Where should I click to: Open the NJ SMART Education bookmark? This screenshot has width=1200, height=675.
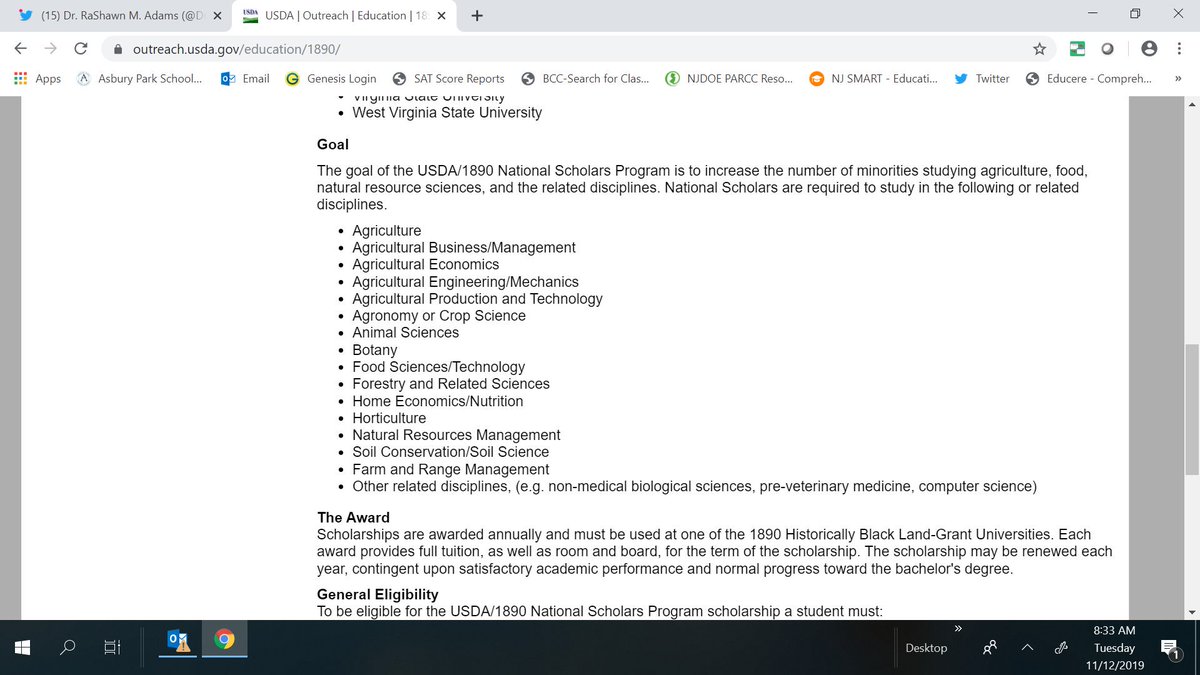coord(874,78)
